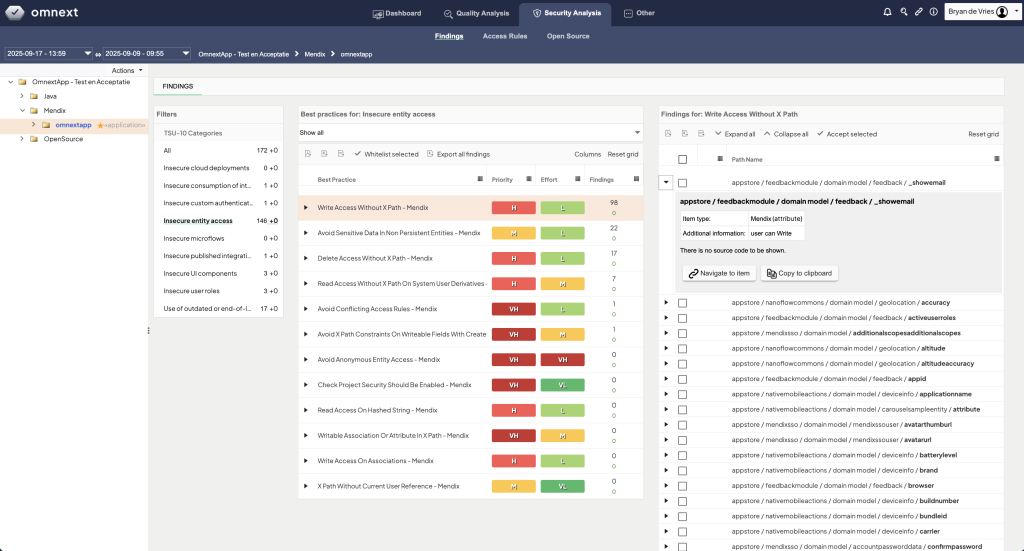Select the FINDINGS panel tab
Viewport: 1024px width, 551px height.
(x=178, y=86)
